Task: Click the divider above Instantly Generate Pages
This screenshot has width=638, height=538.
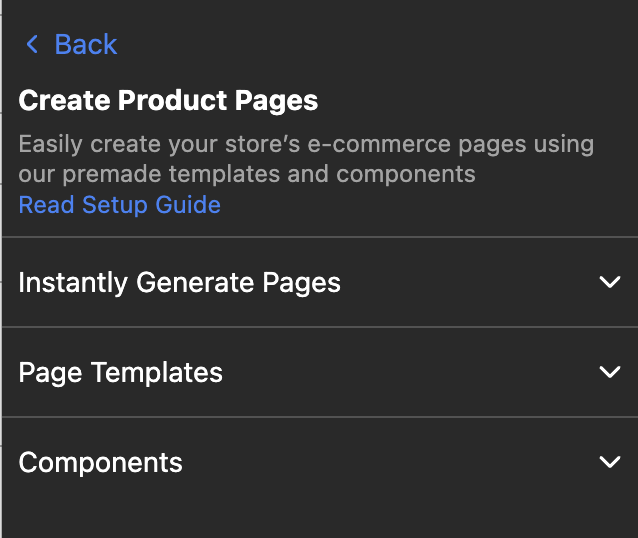Action: [319, 237]
